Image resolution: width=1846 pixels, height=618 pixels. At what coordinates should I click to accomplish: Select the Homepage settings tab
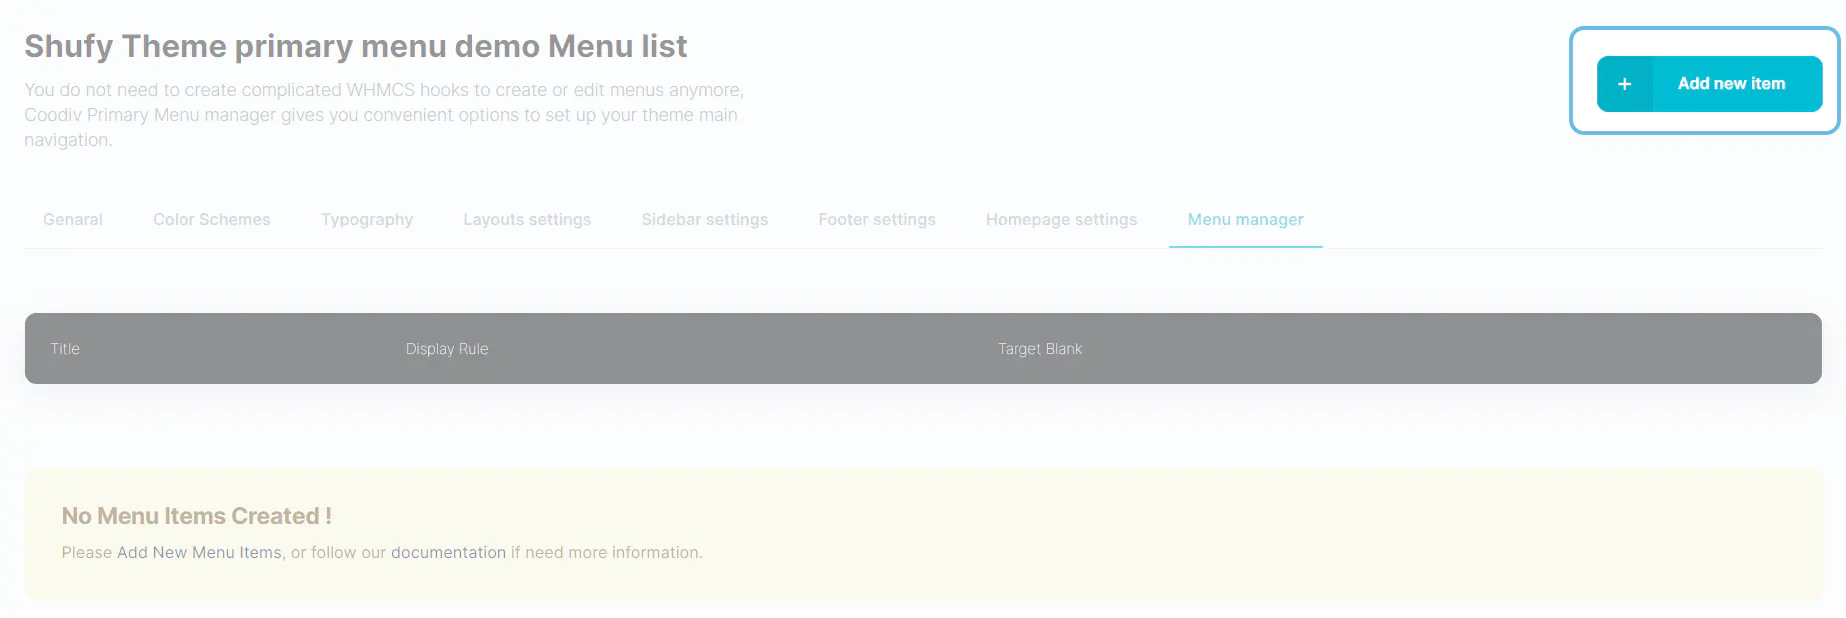coord(1061,220)
